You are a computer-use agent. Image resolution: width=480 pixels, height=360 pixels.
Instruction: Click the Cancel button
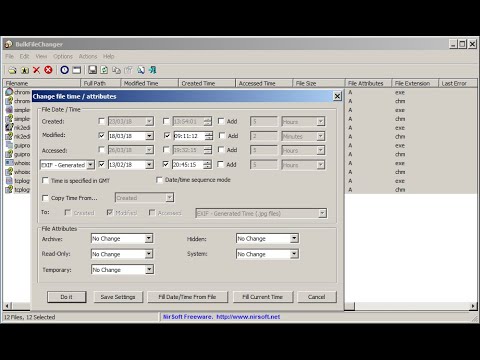(x=317, y=297)
